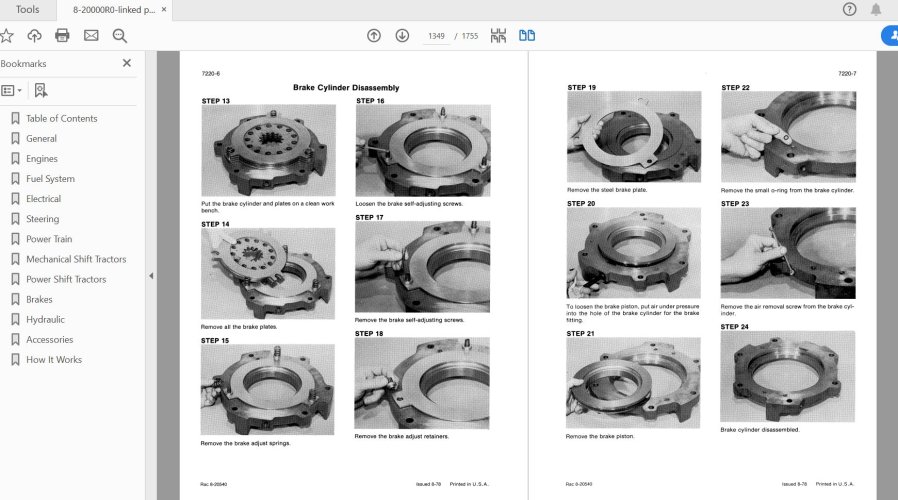Jump to the Power Shift Tractors bookmark

coord(66,279)
